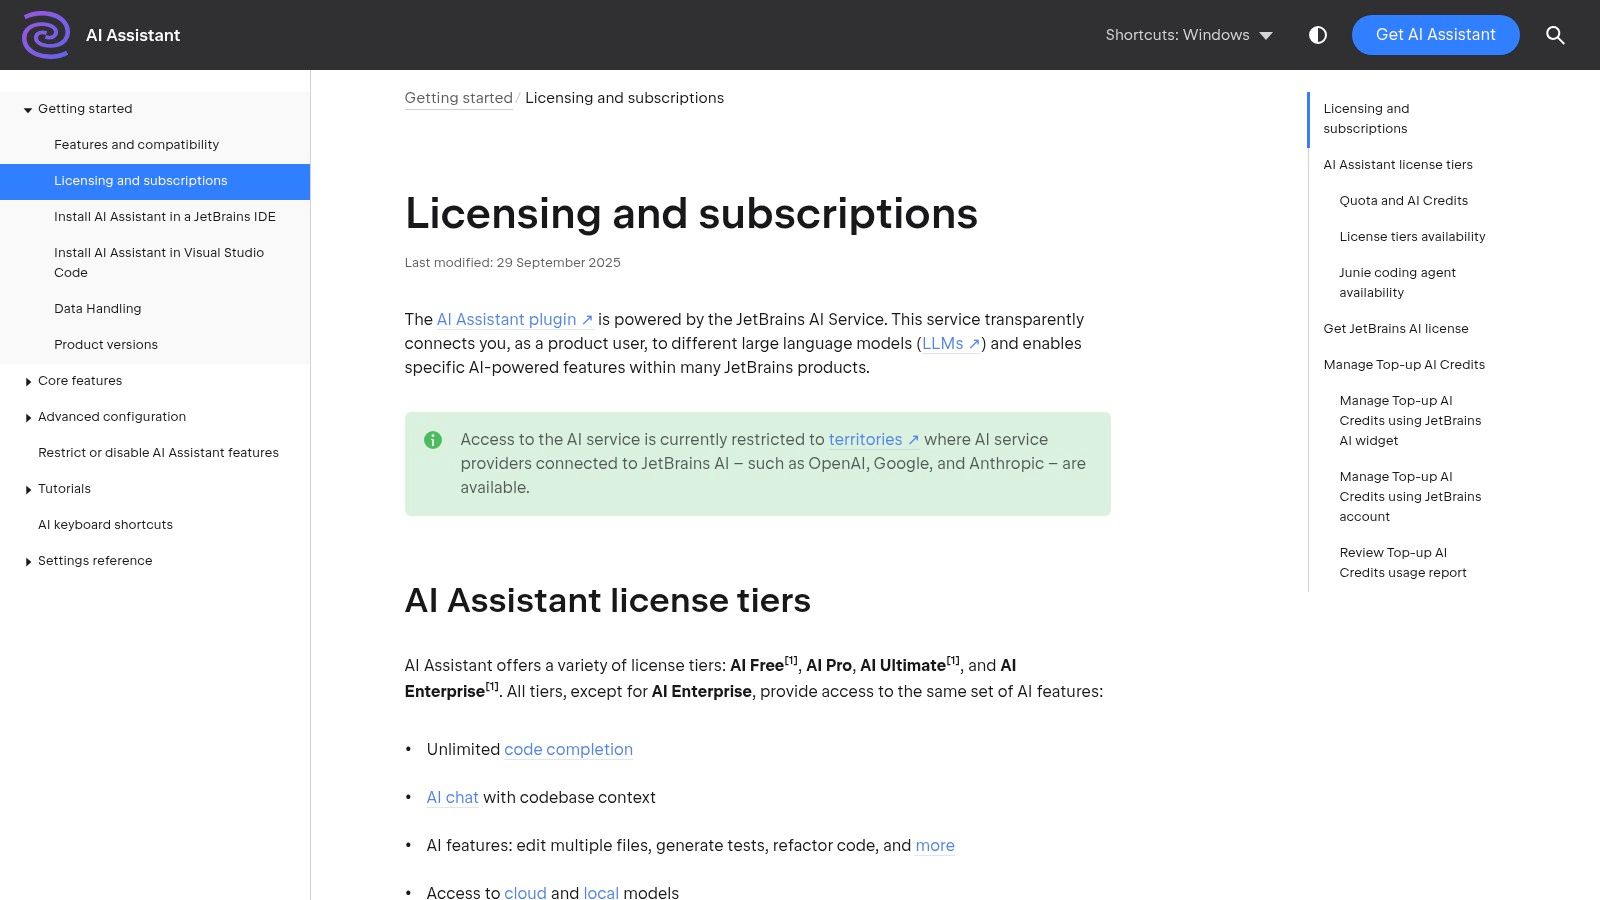Screen dimensions: 1600x900
Task: Click the Getting started breadcrumb link
Action: click(458, 98)
